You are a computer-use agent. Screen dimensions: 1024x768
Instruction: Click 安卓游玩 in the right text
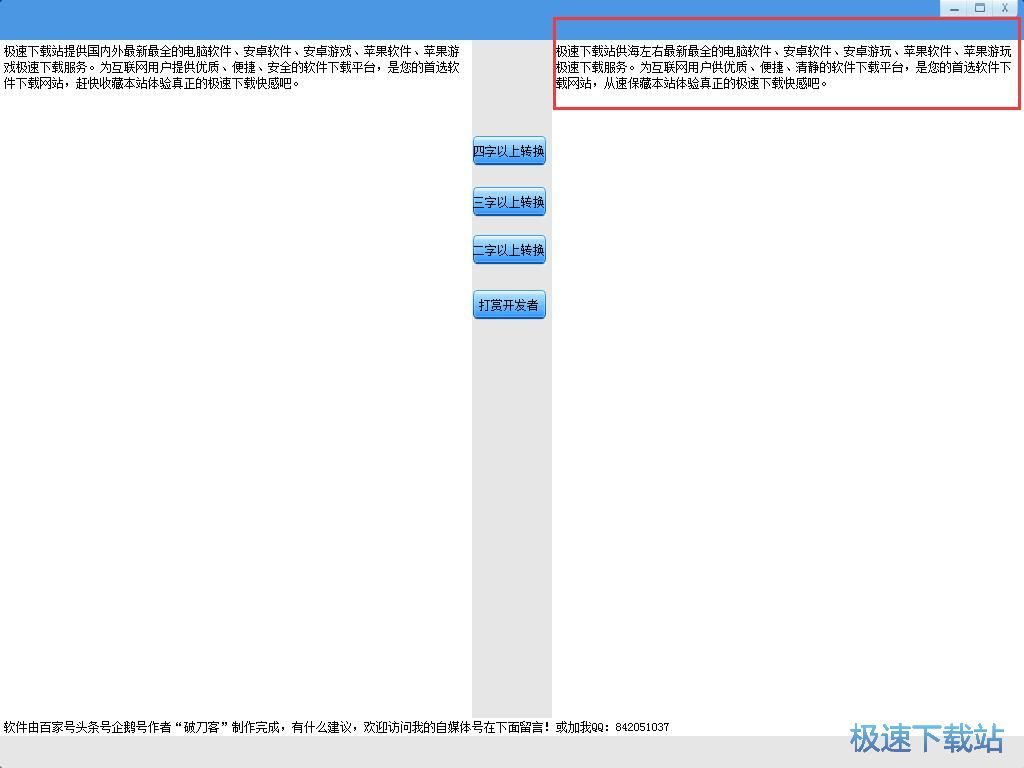(x=867, y=51)
